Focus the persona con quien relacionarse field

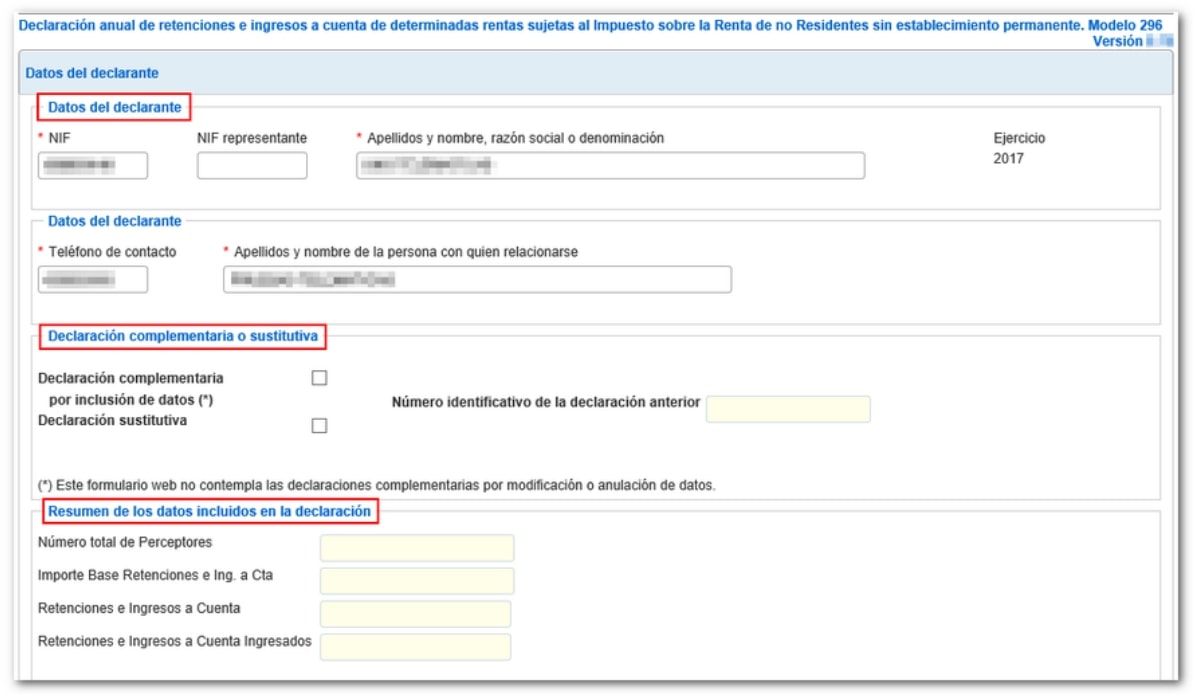pos(477,280)
